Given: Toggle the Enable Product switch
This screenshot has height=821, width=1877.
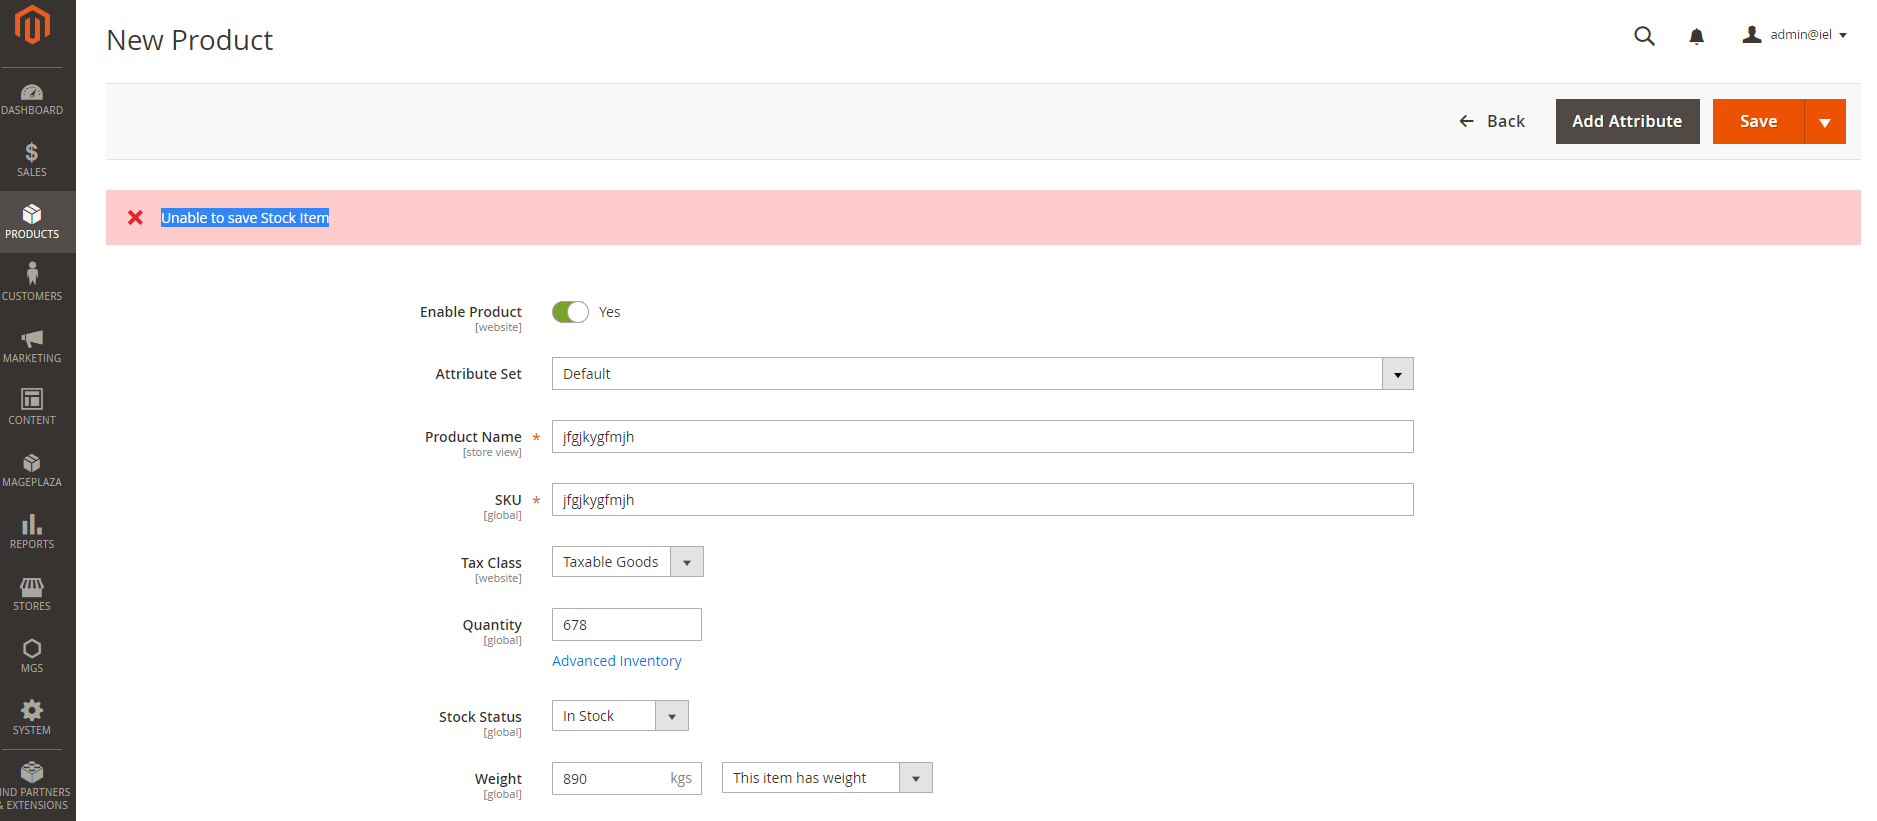Looking at the screenshot, I should click(570, 312).
